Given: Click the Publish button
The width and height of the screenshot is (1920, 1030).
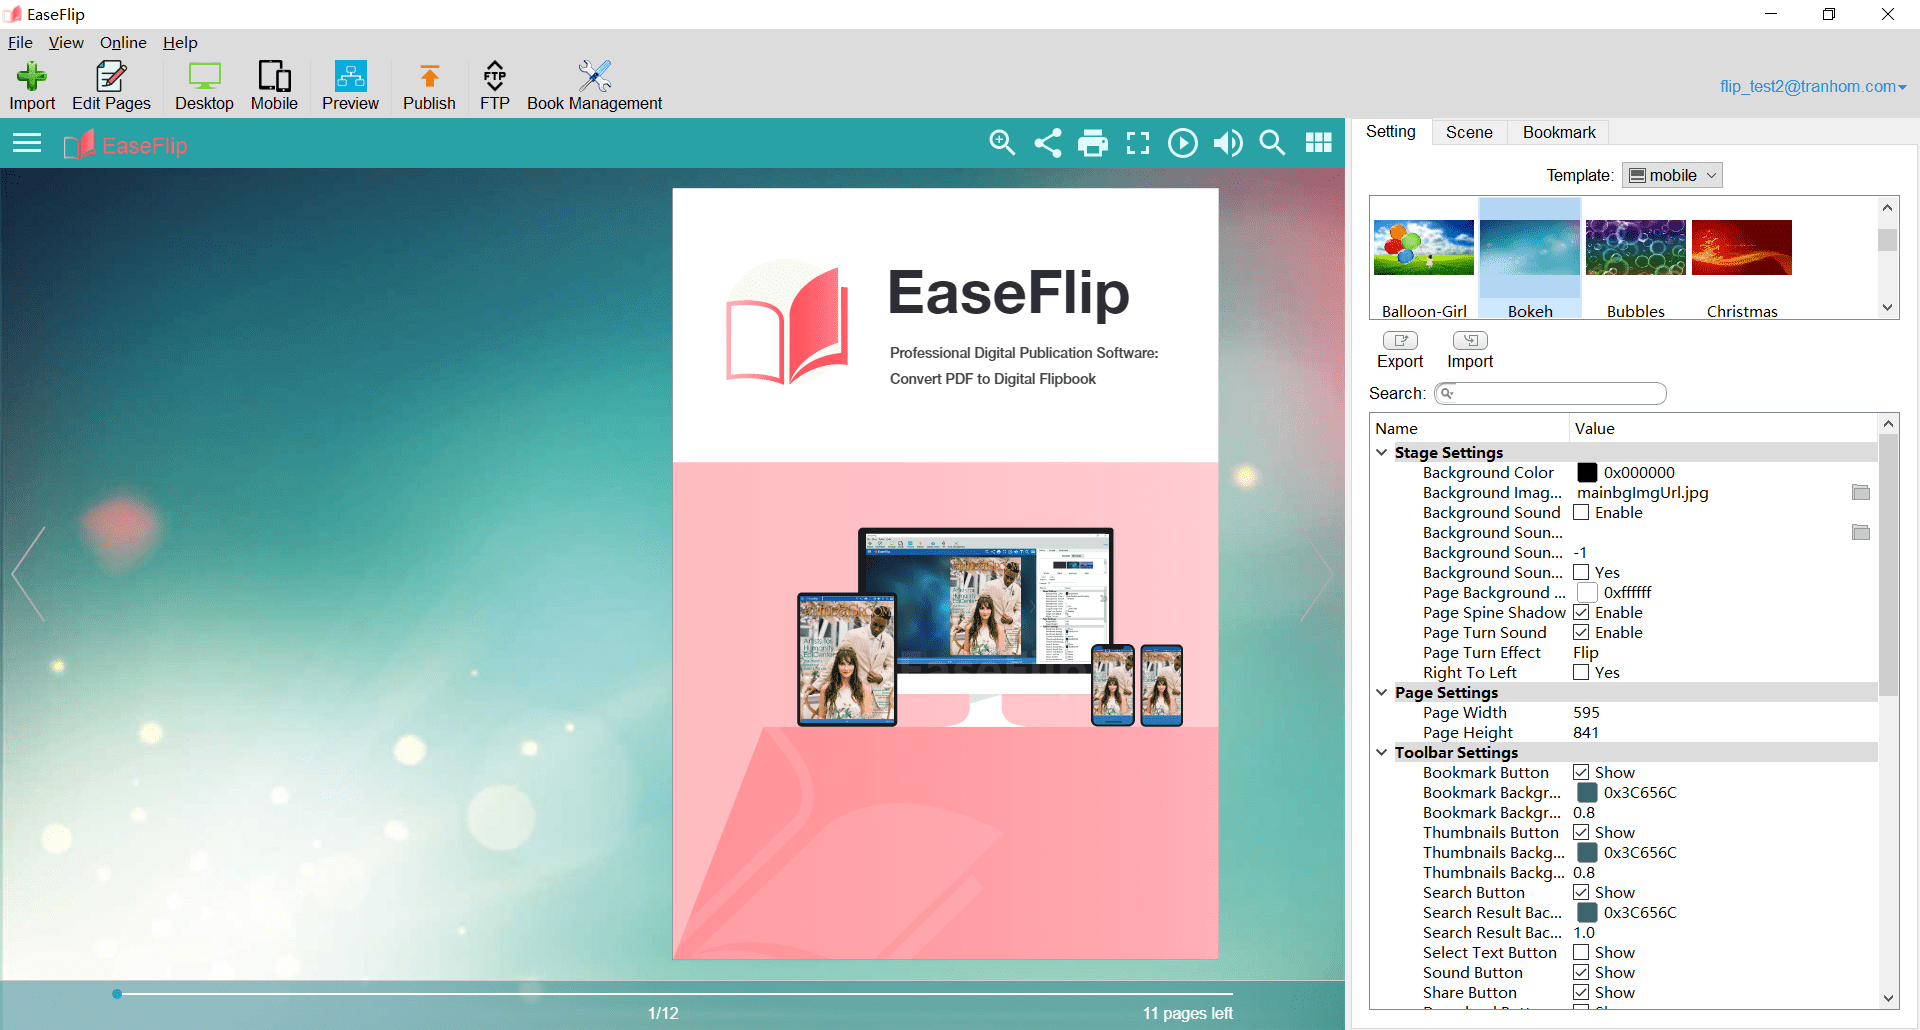Looking at the screenshot, I should (428, 85).
